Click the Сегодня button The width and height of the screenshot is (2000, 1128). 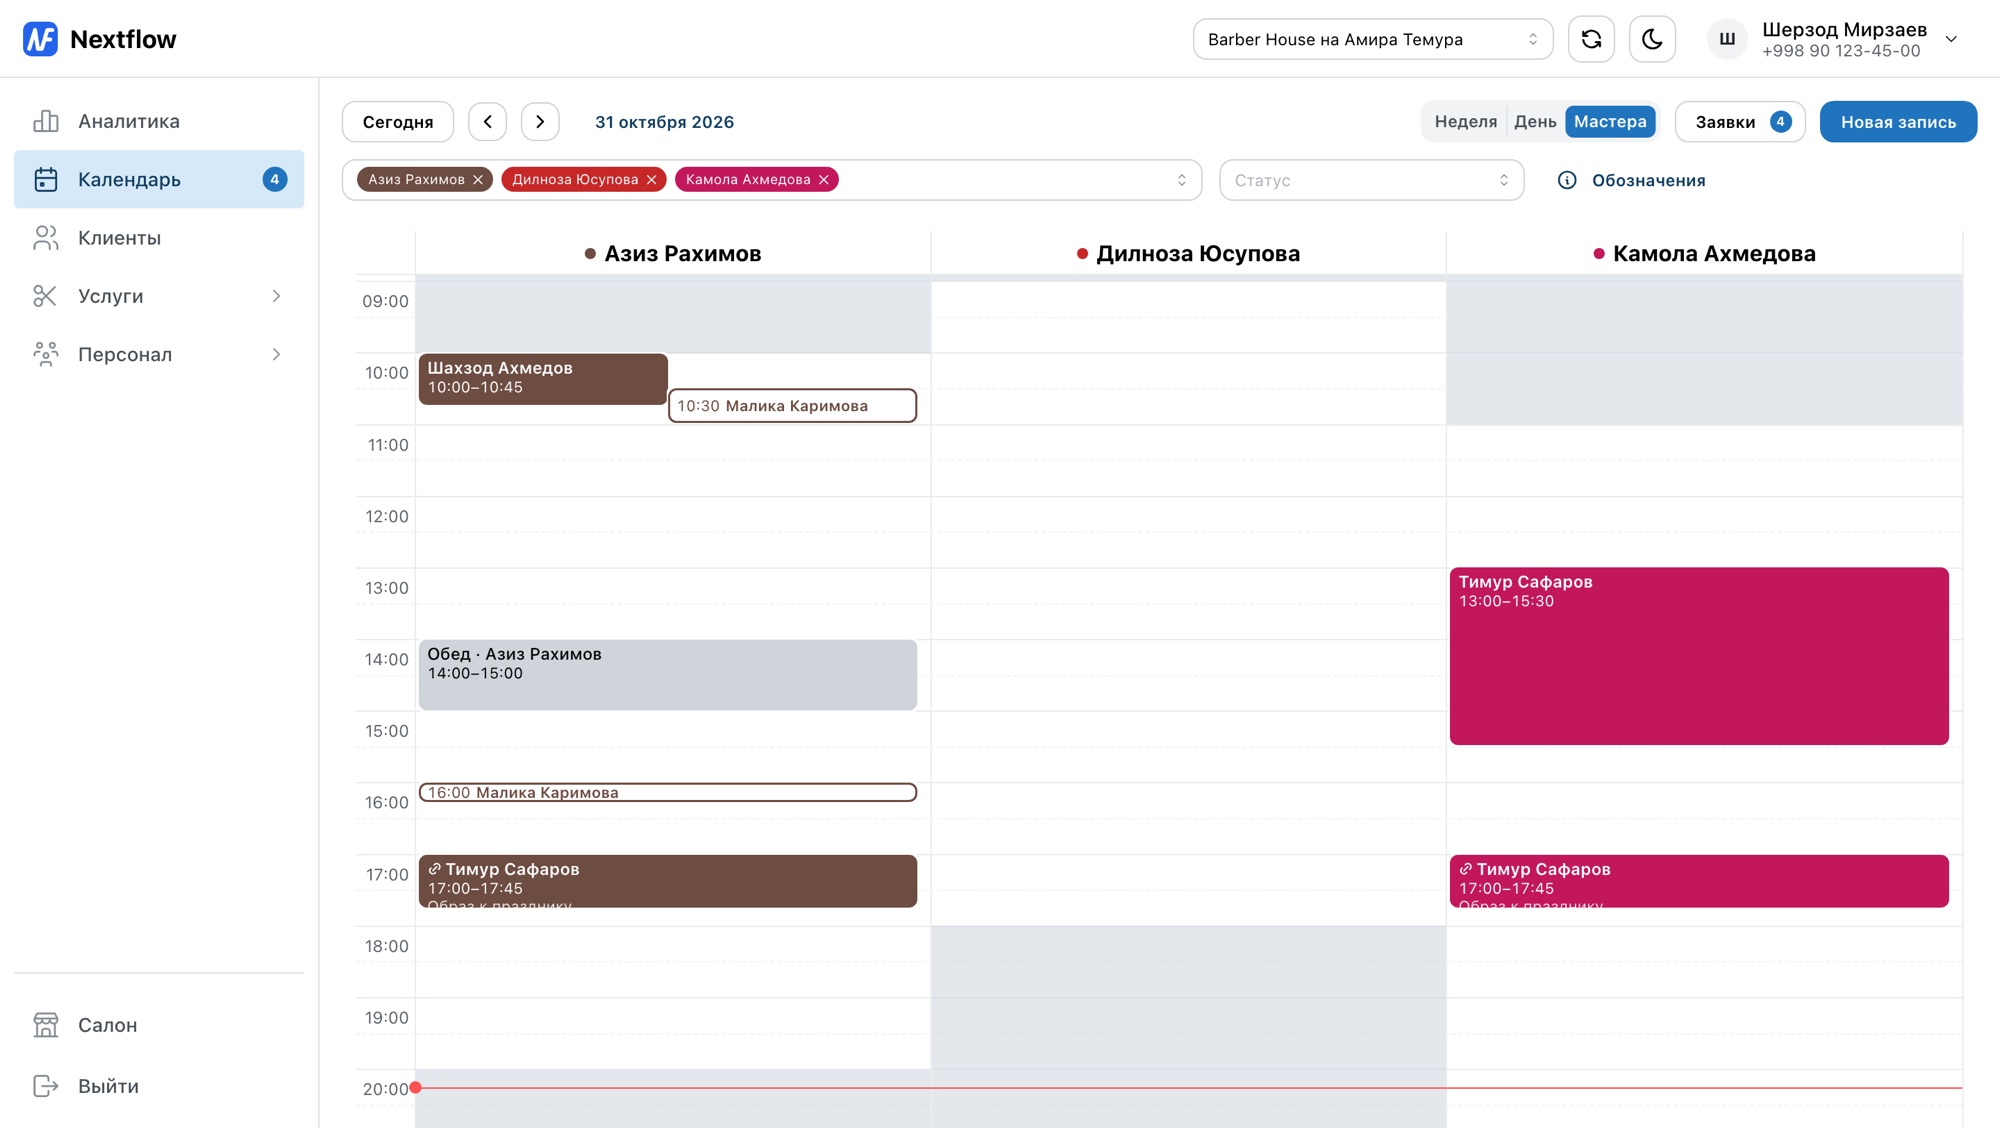pos(398,122)
